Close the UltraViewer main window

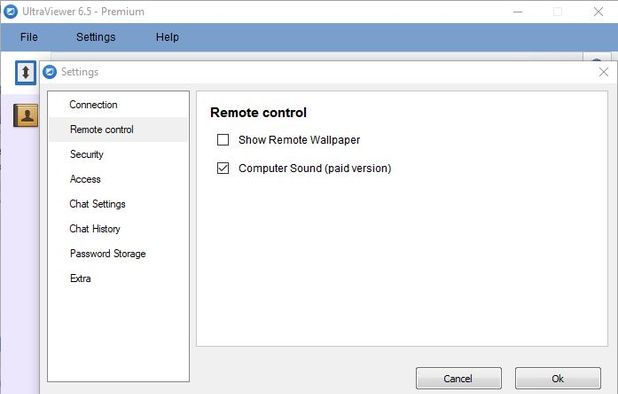(598, 12)
